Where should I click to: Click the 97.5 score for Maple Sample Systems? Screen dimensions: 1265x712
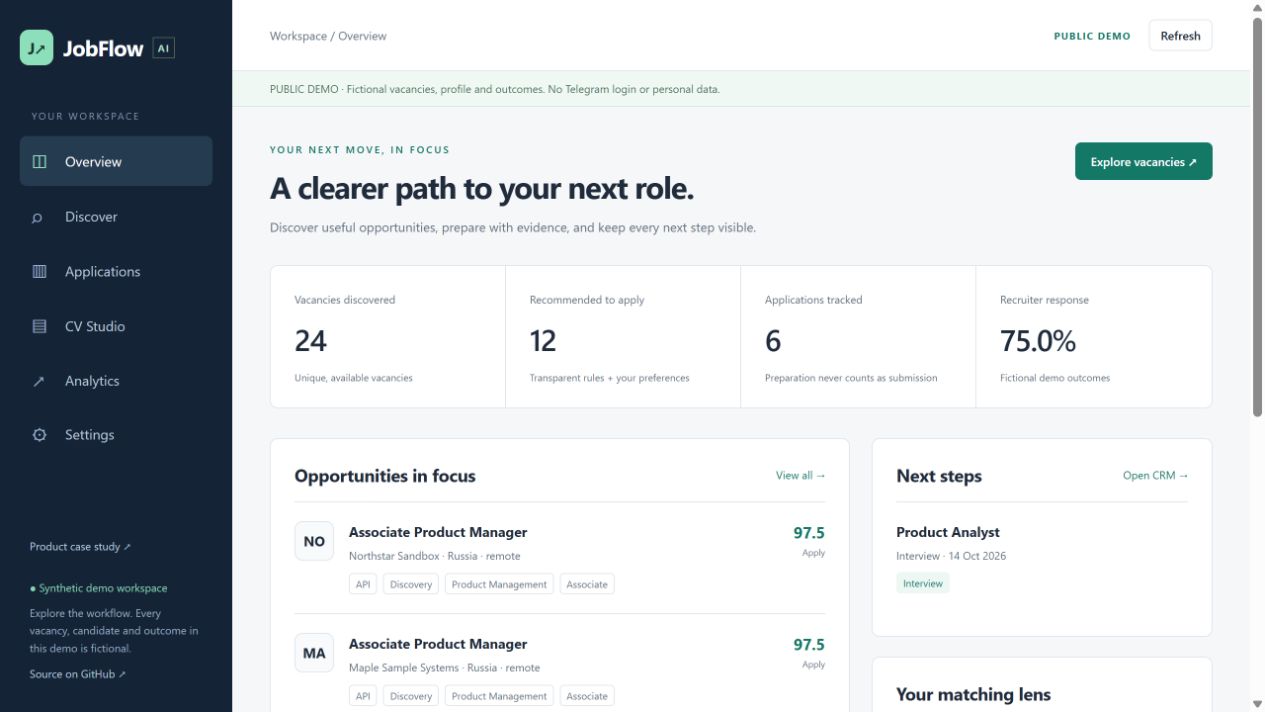click(x=809, y=645)
